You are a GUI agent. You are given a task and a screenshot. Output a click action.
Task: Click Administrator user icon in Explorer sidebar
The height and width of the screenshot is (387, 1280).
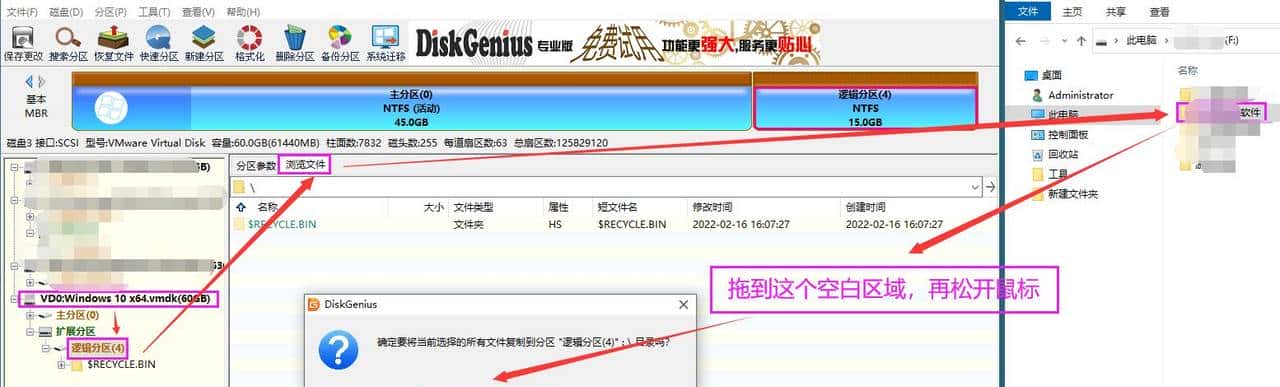click(x=1037, y=95)
